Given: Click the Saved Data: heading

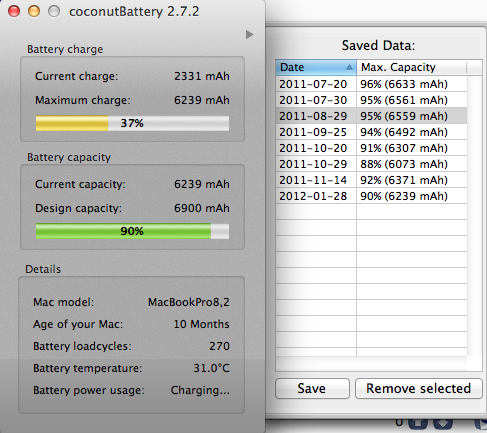Looking at the screenshot, I should click(x=378, y=45).
